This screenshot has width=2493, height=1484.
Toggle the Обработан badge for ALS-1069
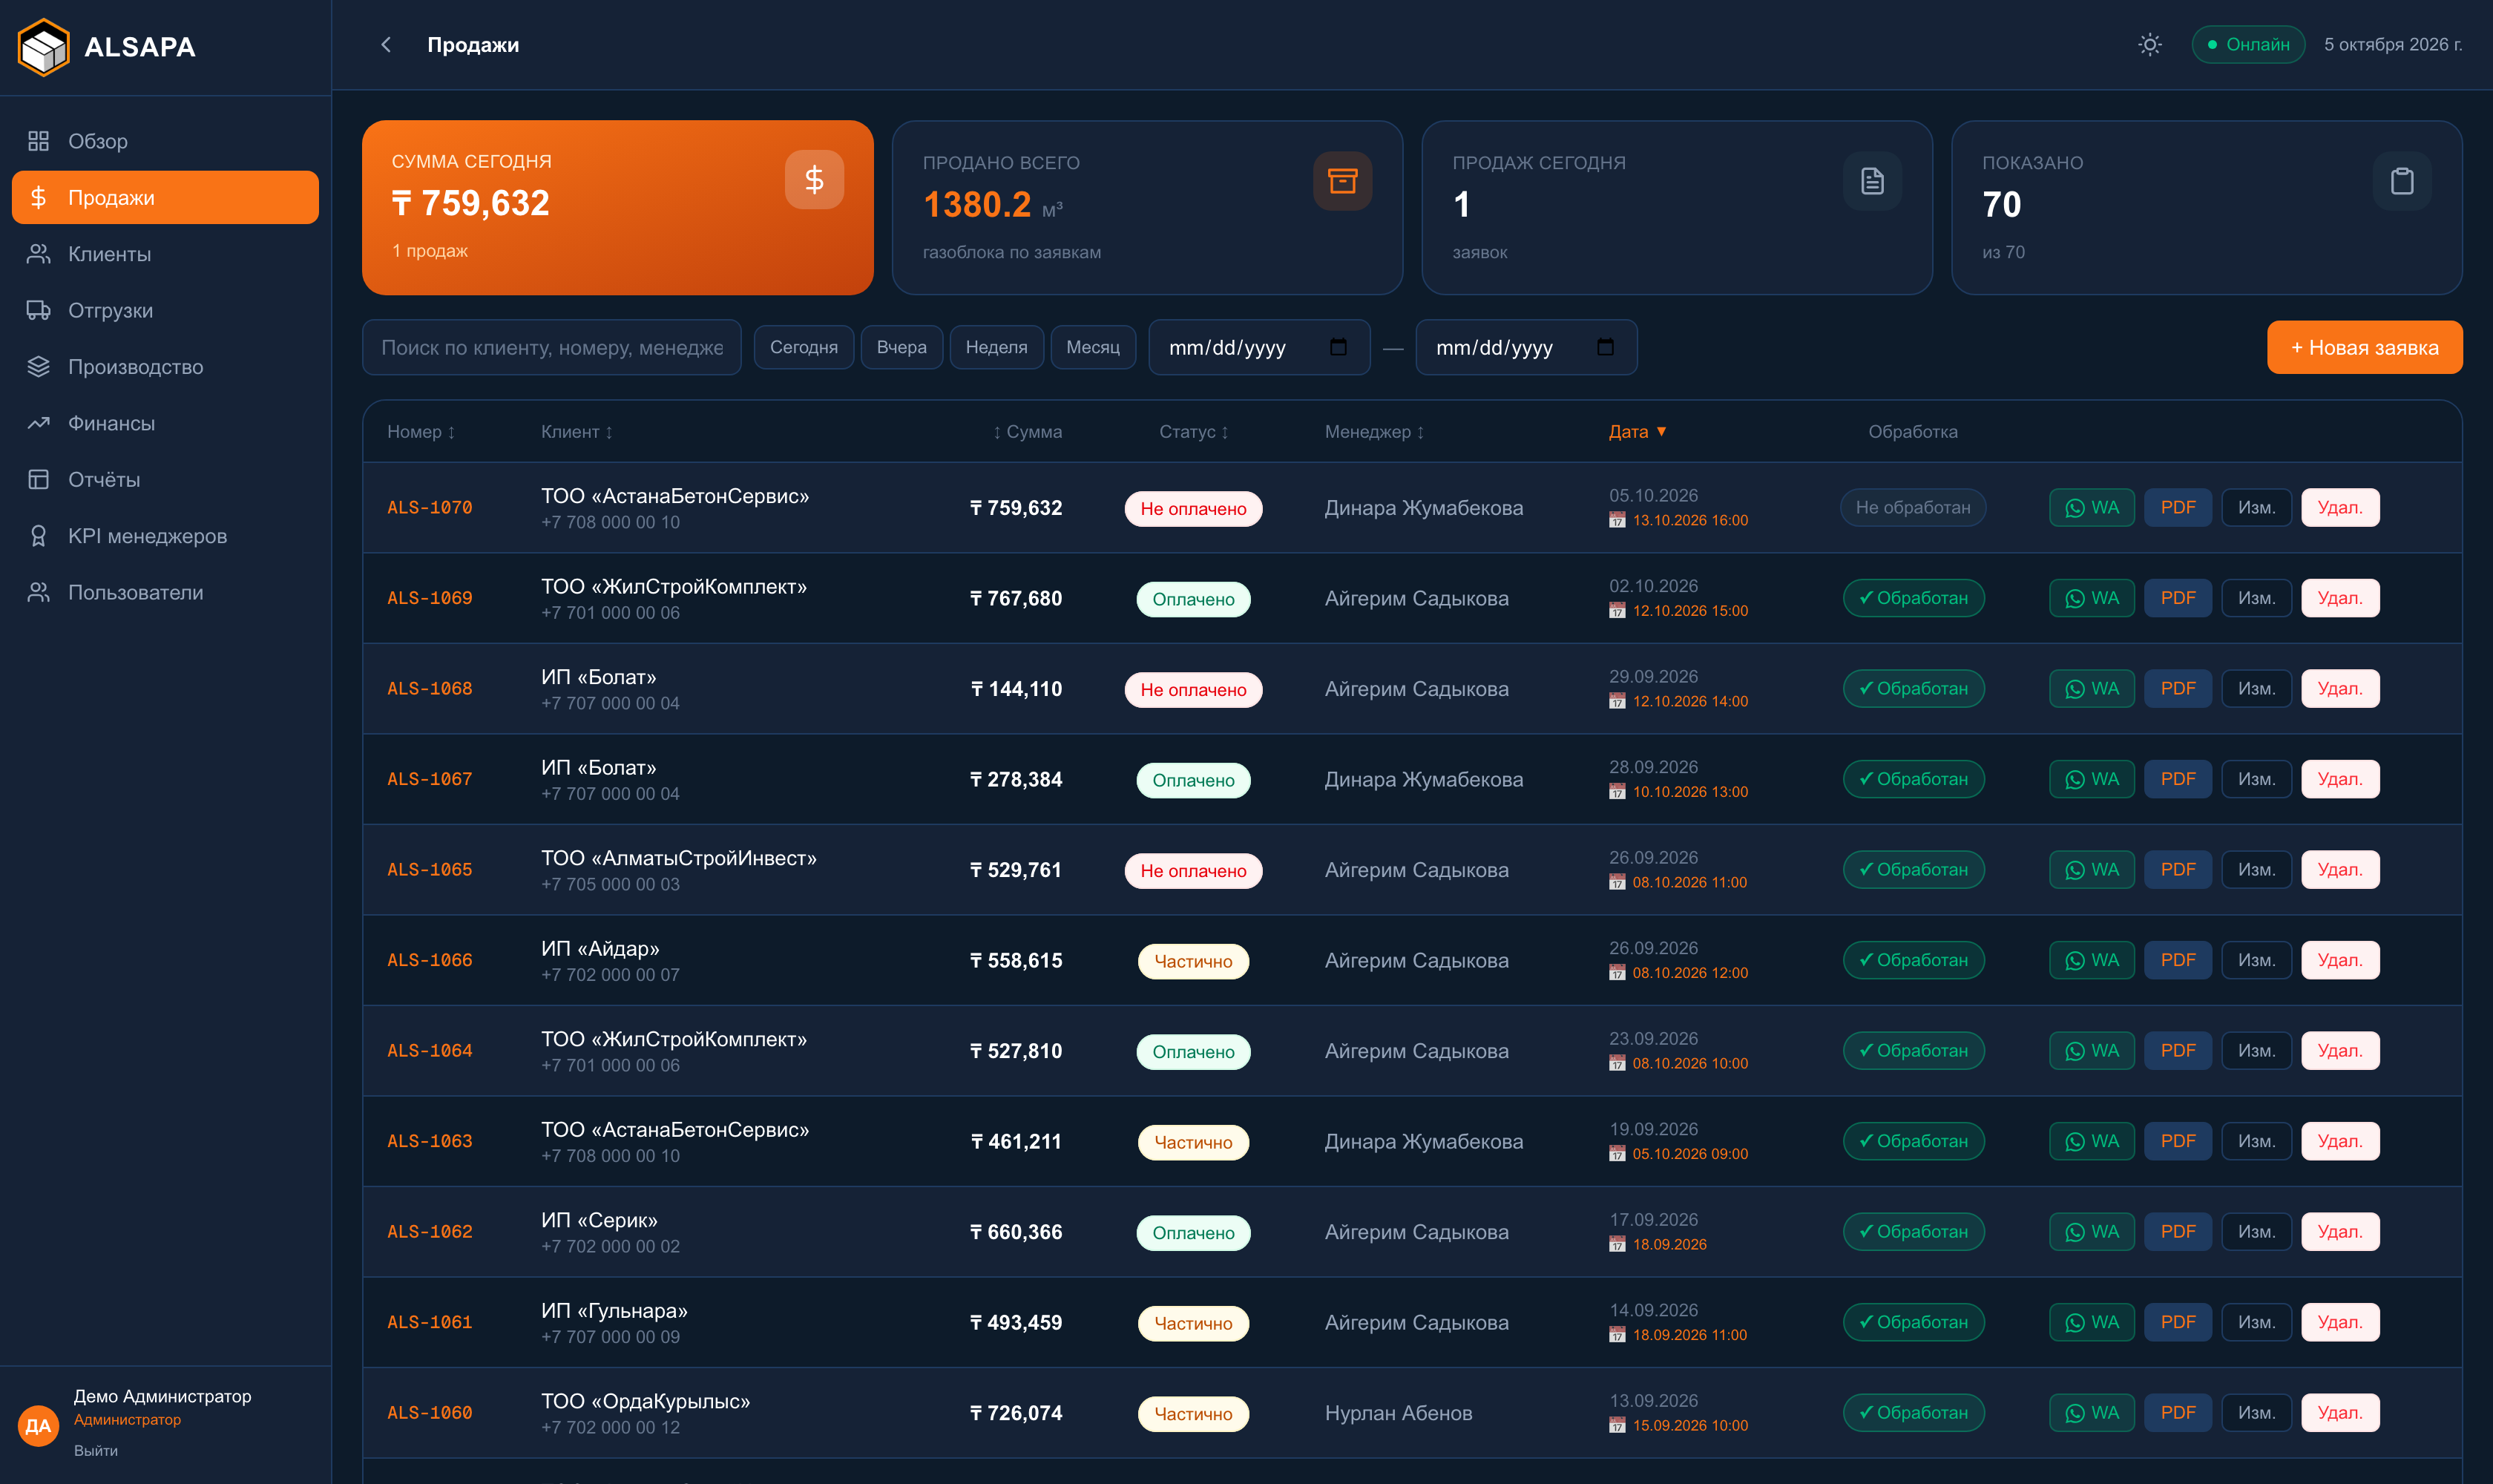pos(1913,598)
